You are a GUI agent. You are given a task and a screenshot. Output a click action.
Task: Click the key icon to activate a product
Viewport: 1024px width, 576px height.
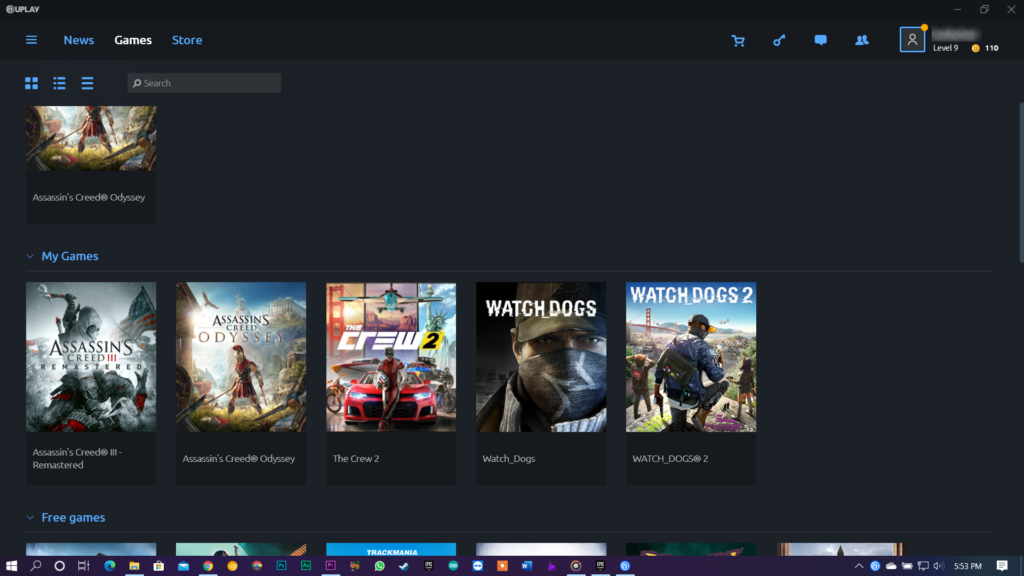779,40
